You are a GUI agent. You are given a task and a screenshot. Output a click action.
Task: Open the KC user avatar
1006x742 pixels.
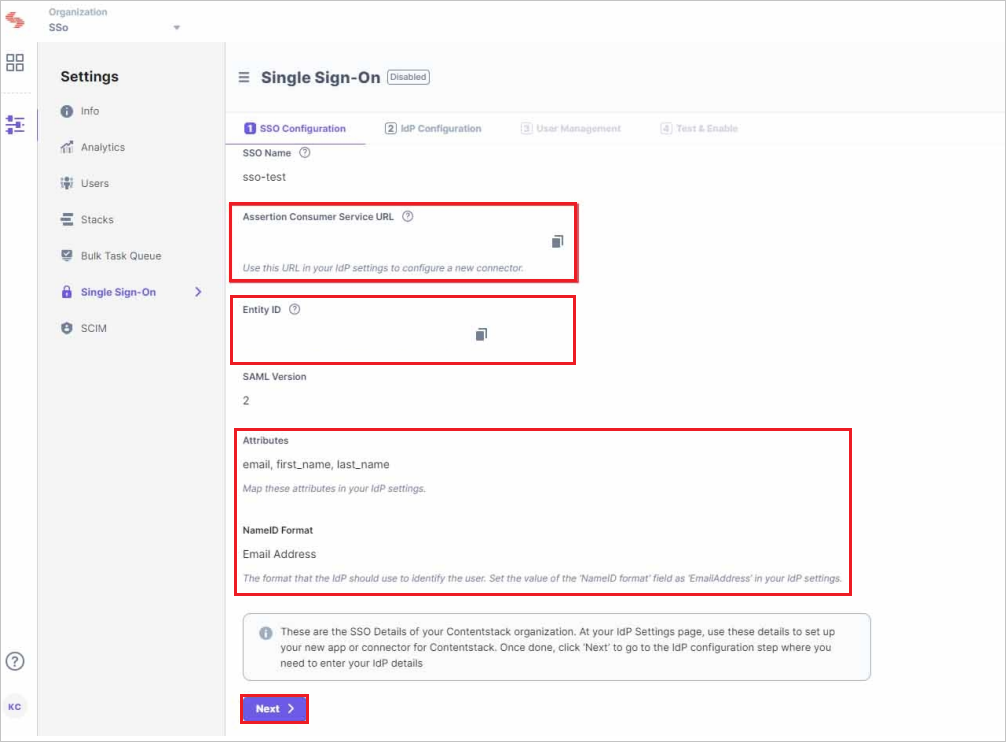click(15, 706)
